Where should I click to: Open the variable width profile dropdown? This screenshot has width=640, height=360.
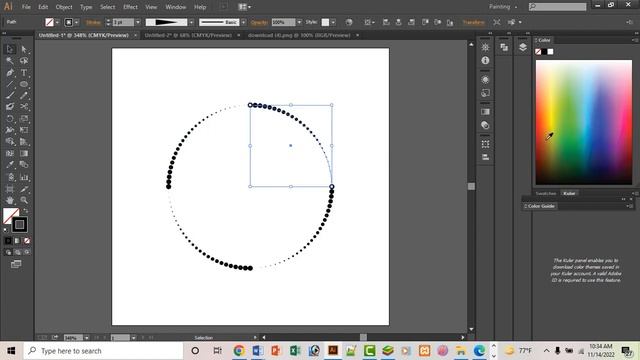tap(191, 22)
